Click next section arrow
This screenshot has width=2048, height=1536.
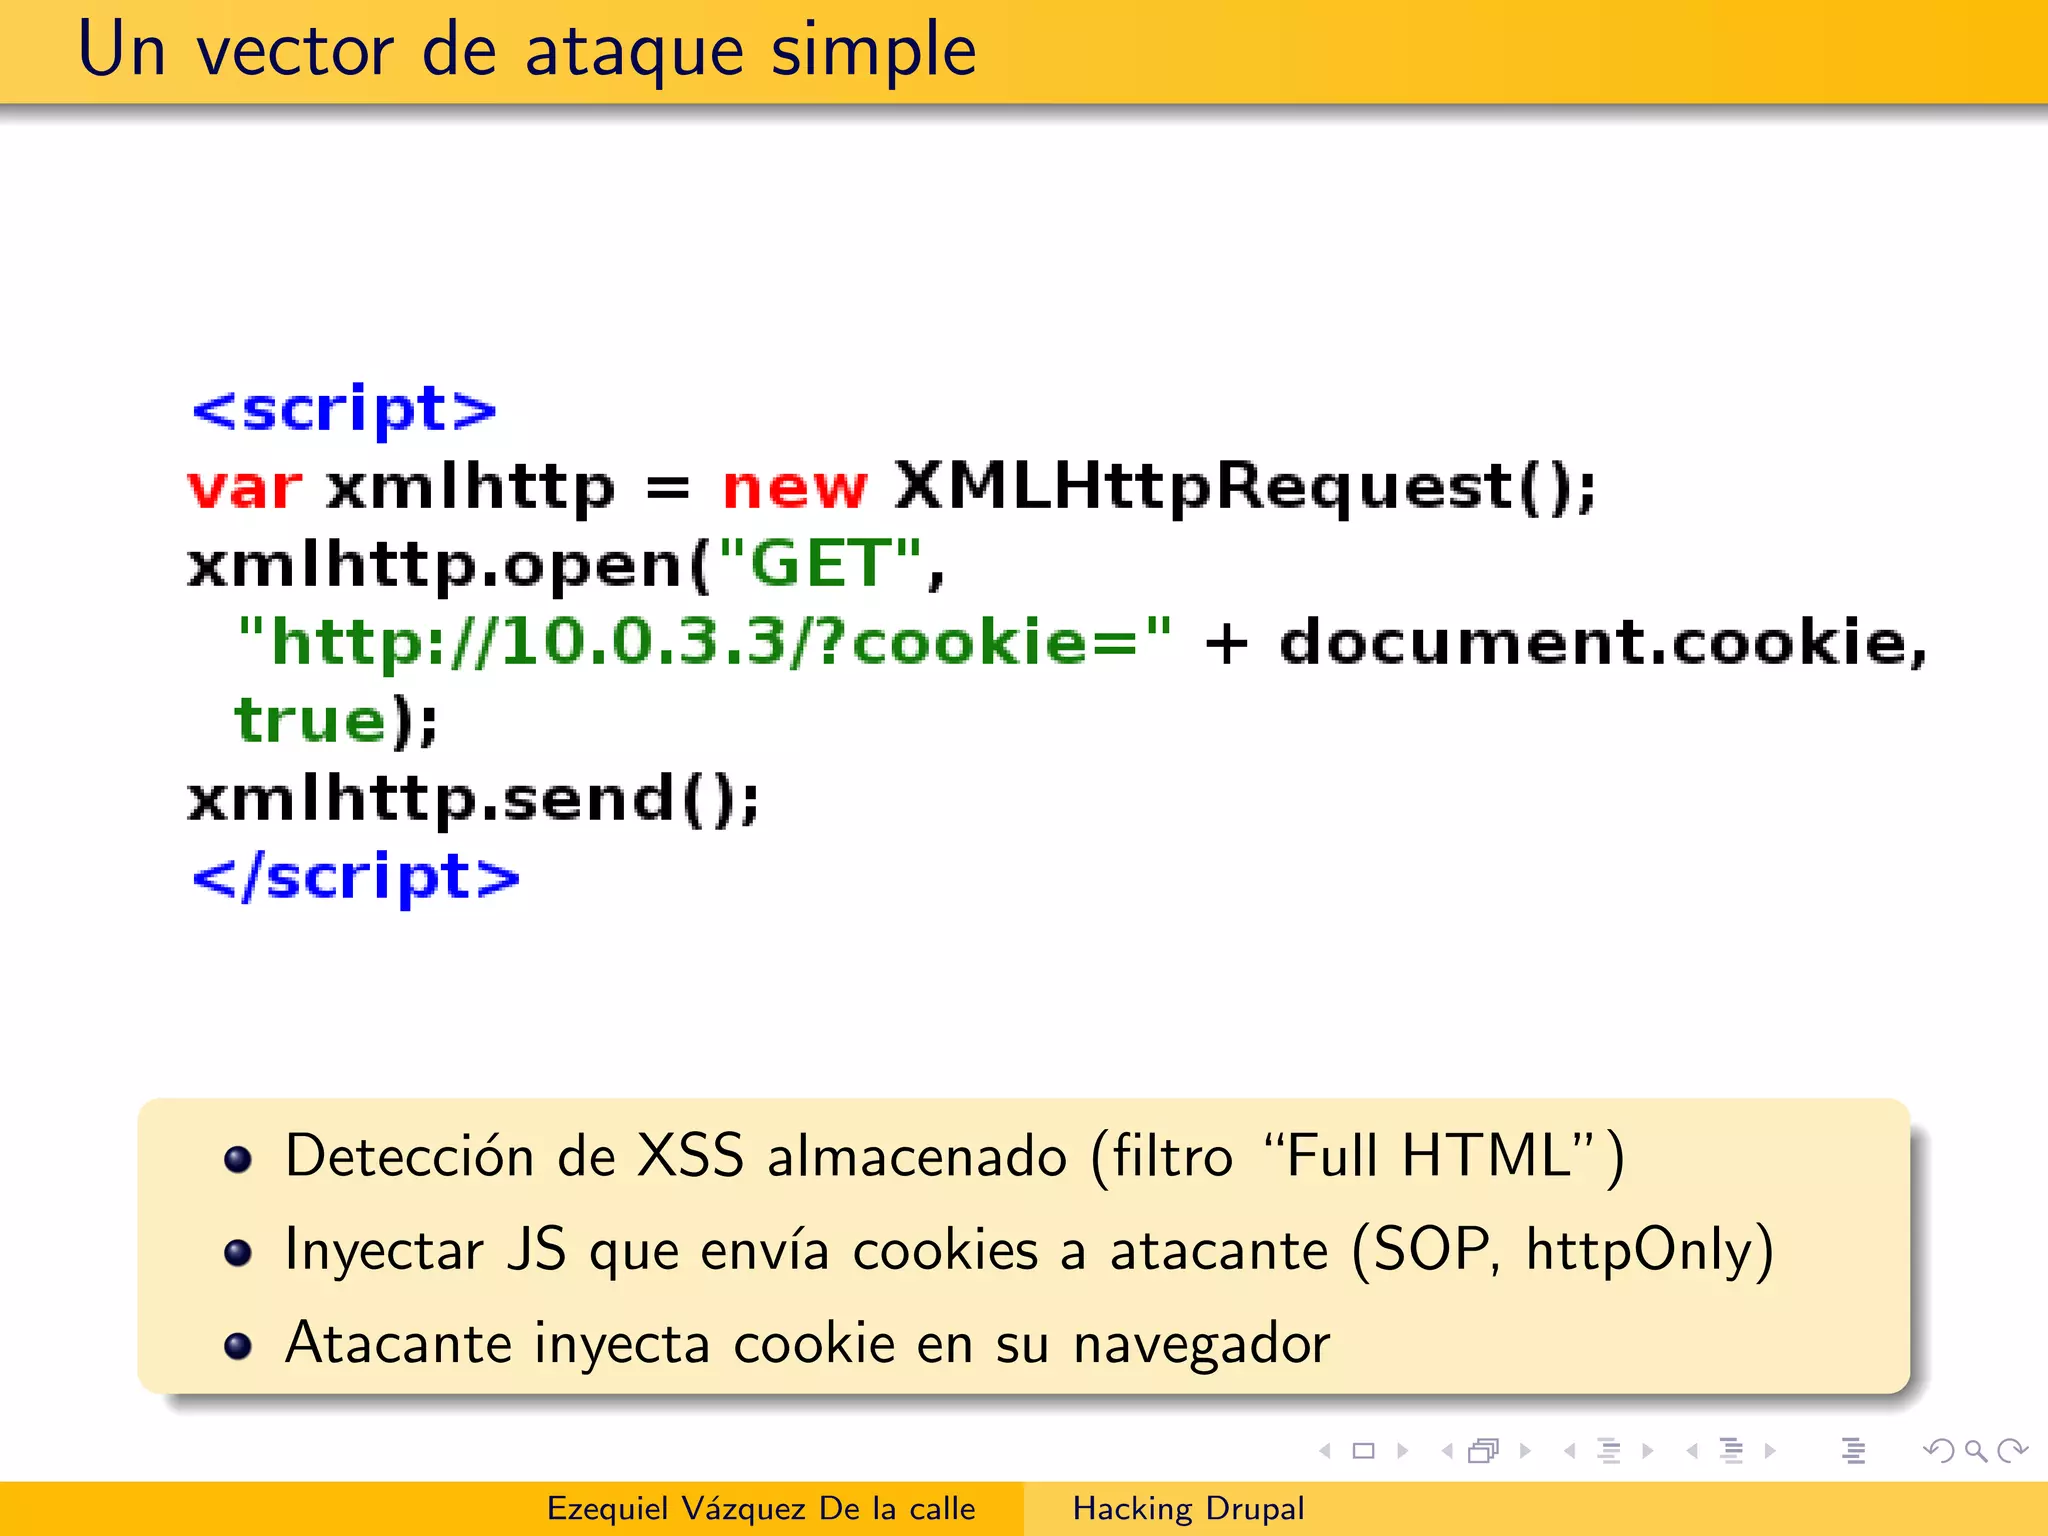[x=1770, y=1451]
